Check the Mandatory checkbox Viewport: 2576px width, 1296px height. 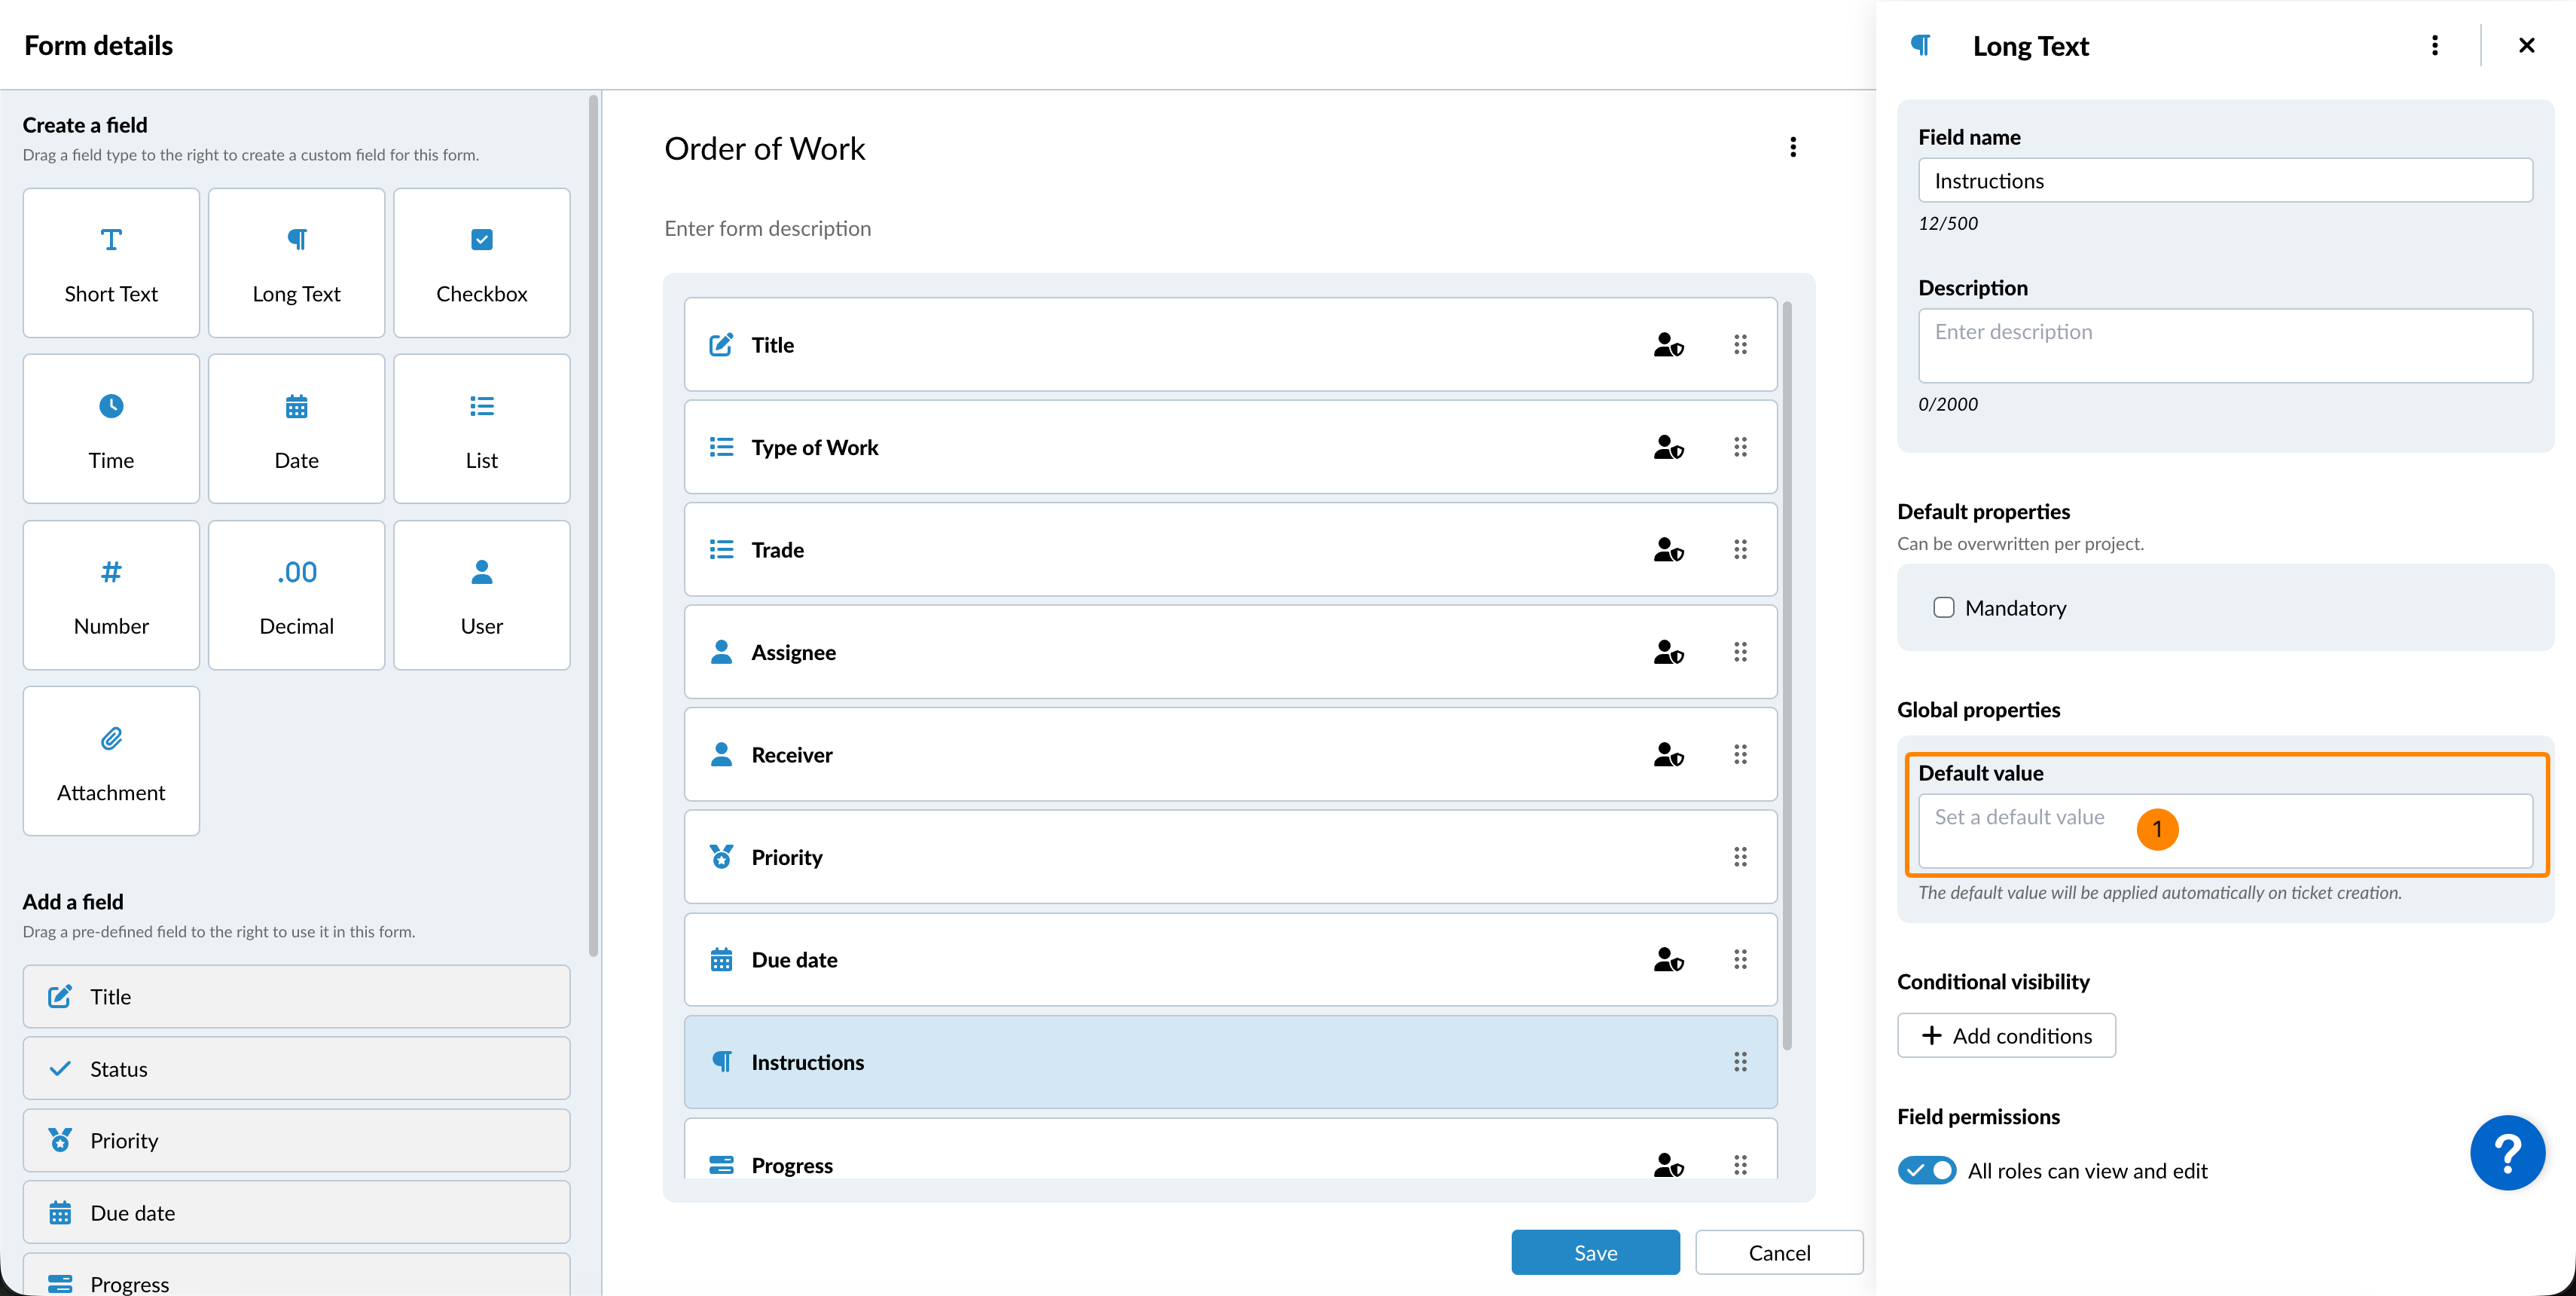coord(1943,608)
